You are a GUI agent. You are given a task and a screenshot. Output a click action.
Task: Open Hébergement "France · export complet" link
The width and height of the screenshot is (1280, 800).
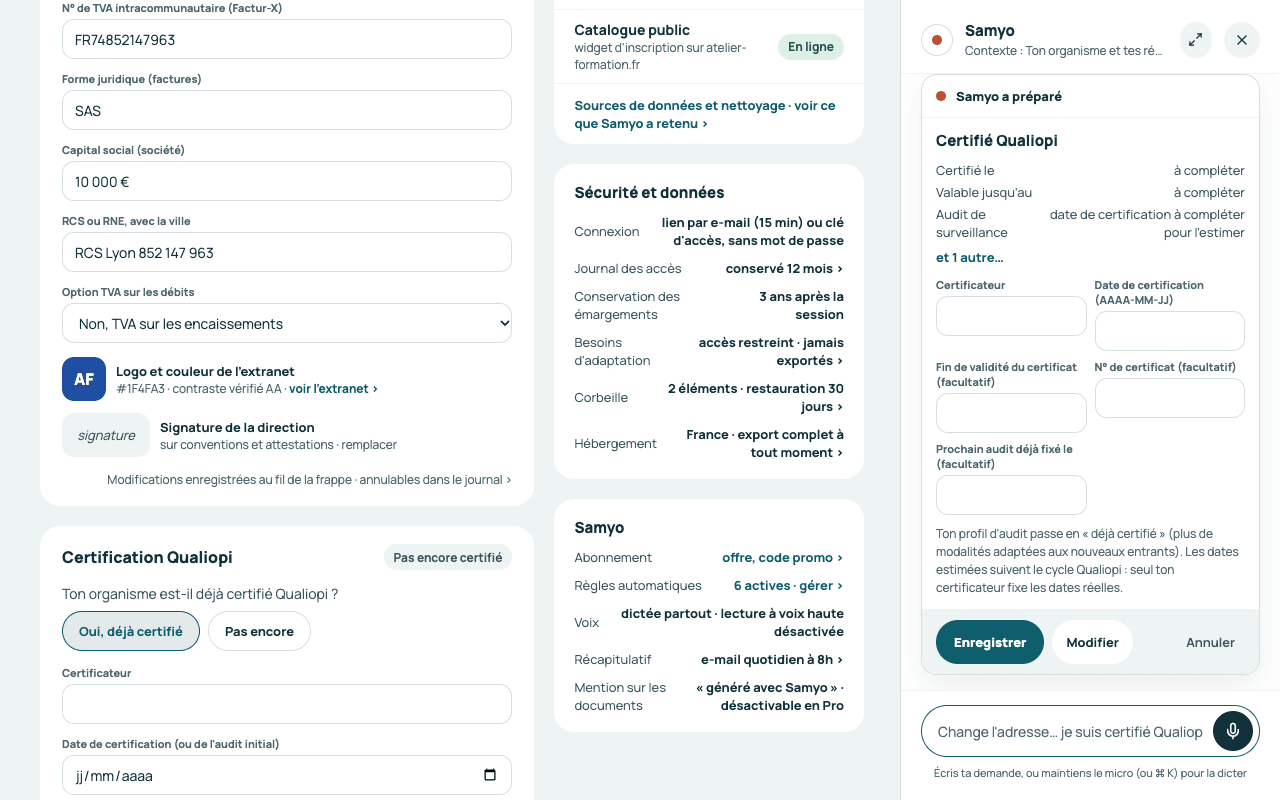(x=765, y=443)
